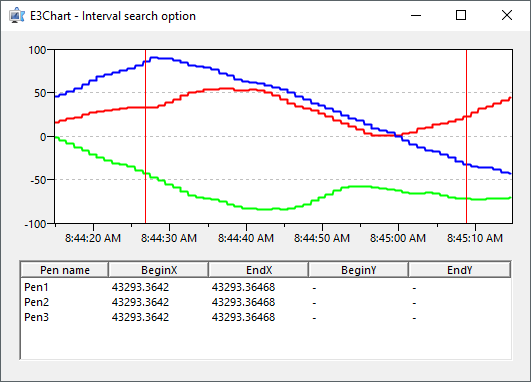Click the -100 value on the Y axis
The height and width of the screenshot is (382, 531).
[x=35, y=224]
